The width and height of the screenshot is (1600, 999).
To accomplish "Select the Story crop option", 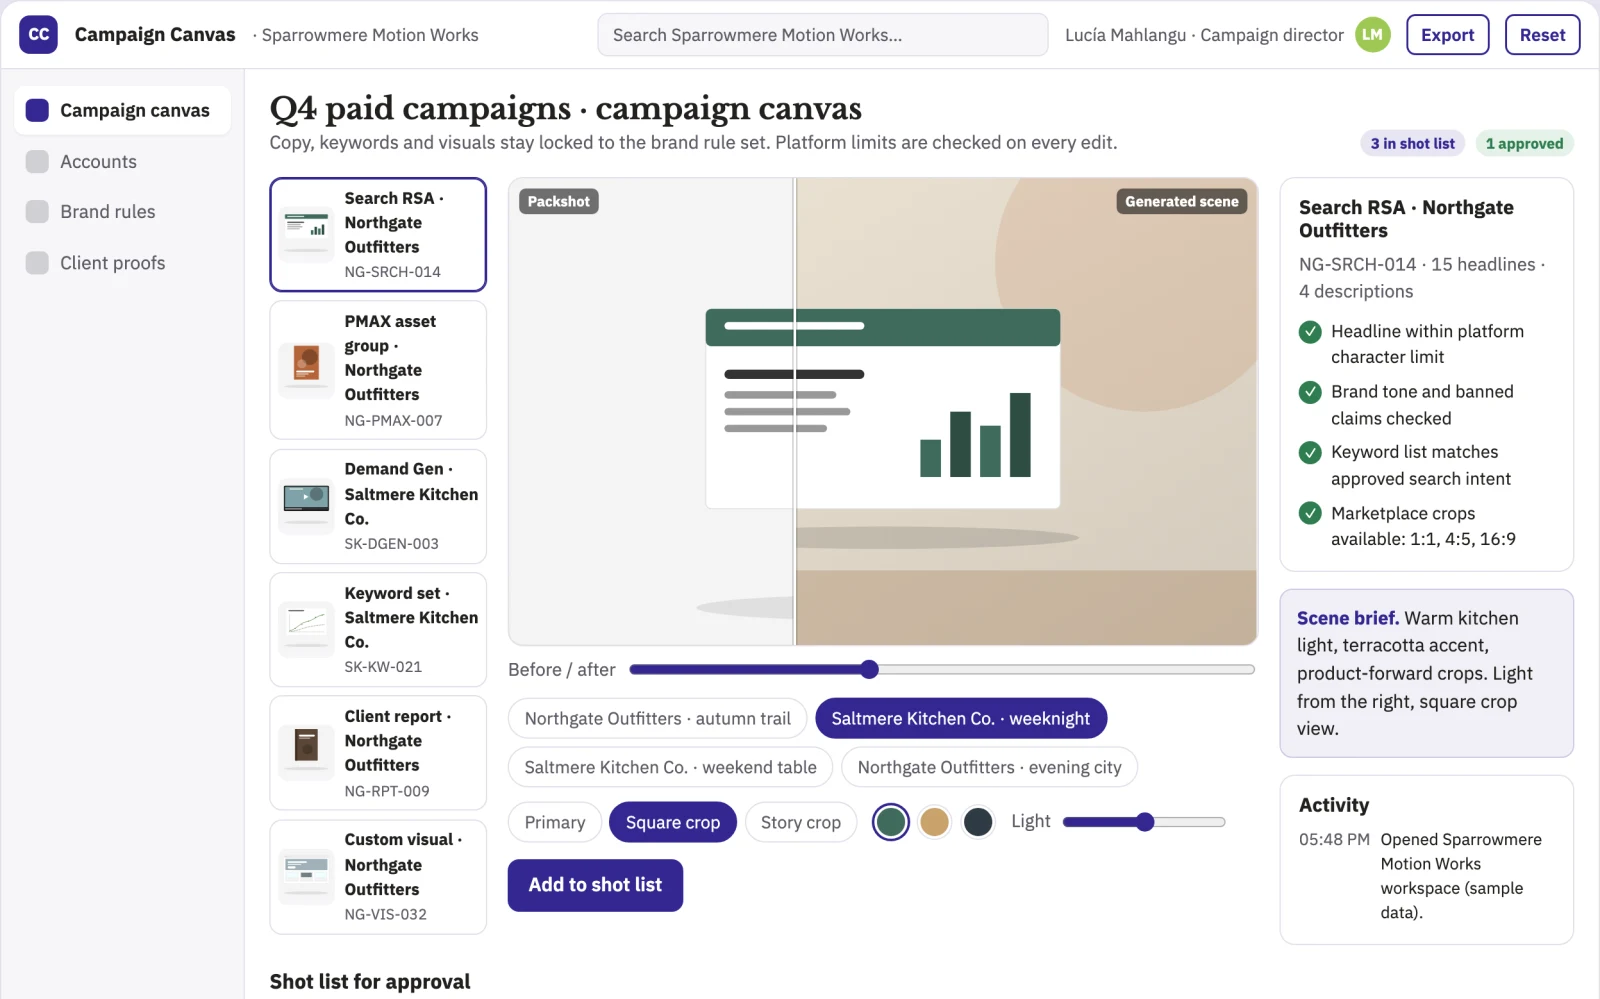I will coord(800,822).
